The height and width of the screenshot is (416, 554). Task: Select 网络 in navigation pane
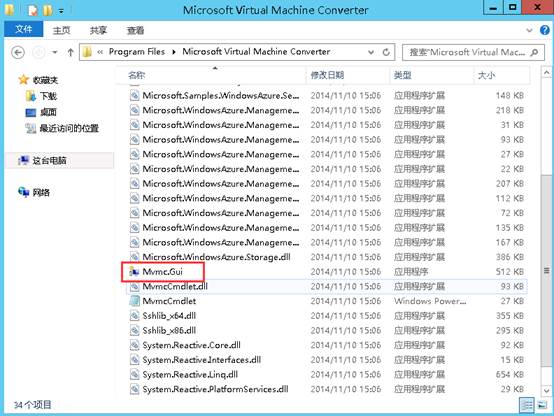click(41, 193)
